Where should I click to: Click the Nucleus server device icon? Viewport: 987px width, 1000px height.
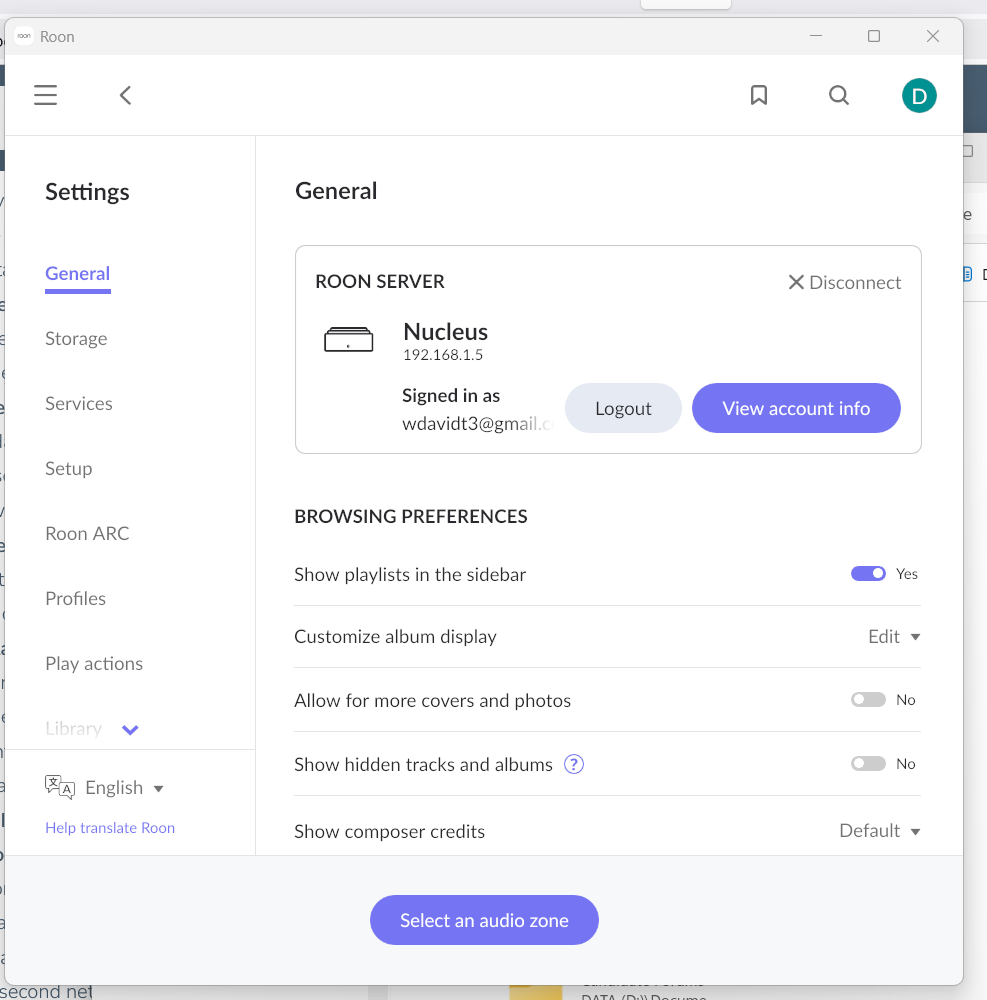click(x=348, y=340)
